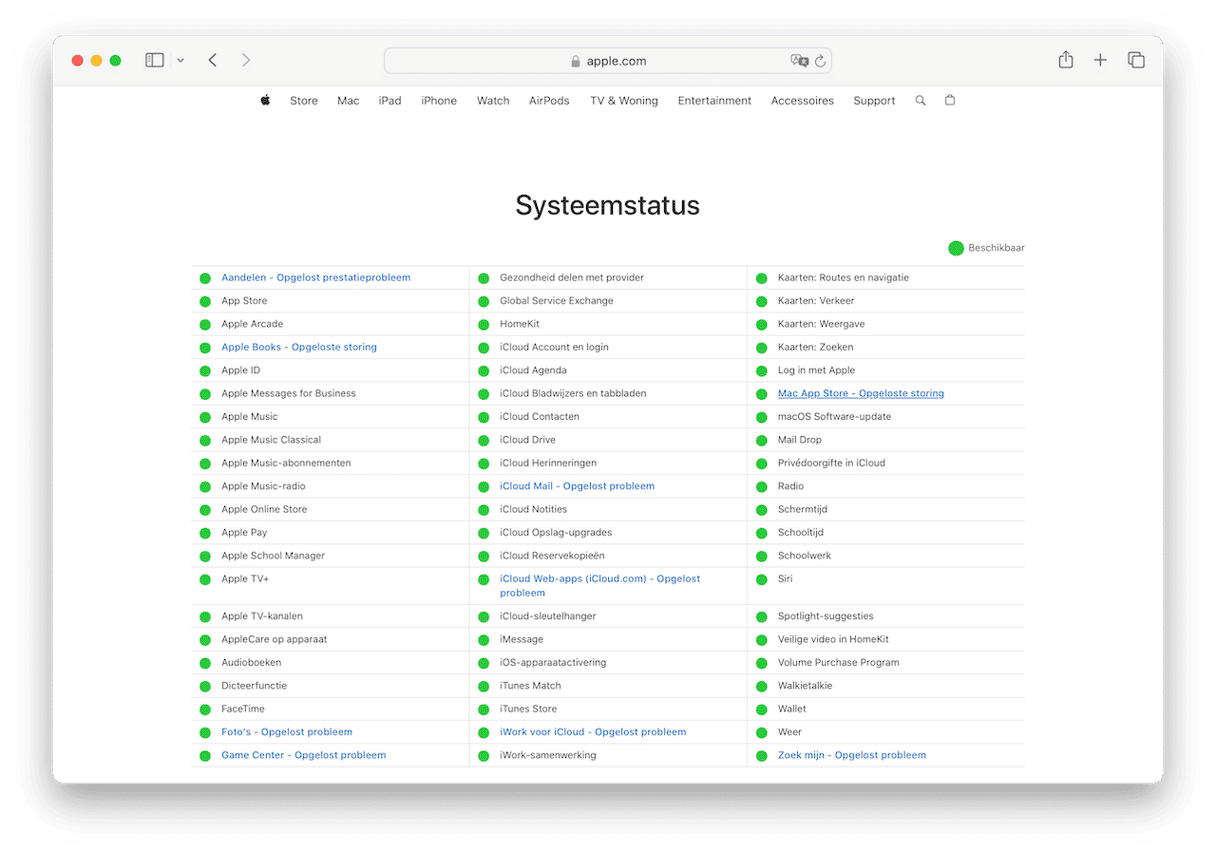Screen dimensions: 1216x853
Task: Click the lock icon in address bar
Action: [x=575, y=61]
